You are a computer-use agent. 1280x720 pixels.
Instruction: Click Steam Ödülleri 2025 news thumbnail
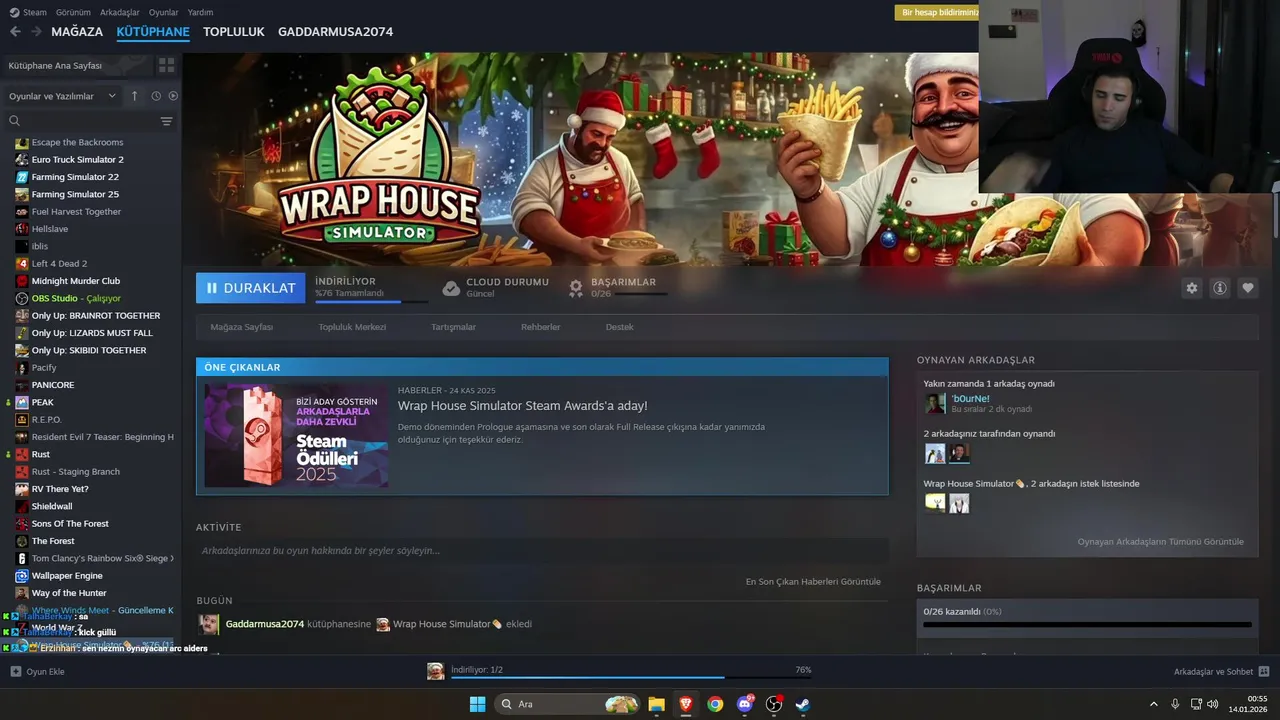[296, 436]
